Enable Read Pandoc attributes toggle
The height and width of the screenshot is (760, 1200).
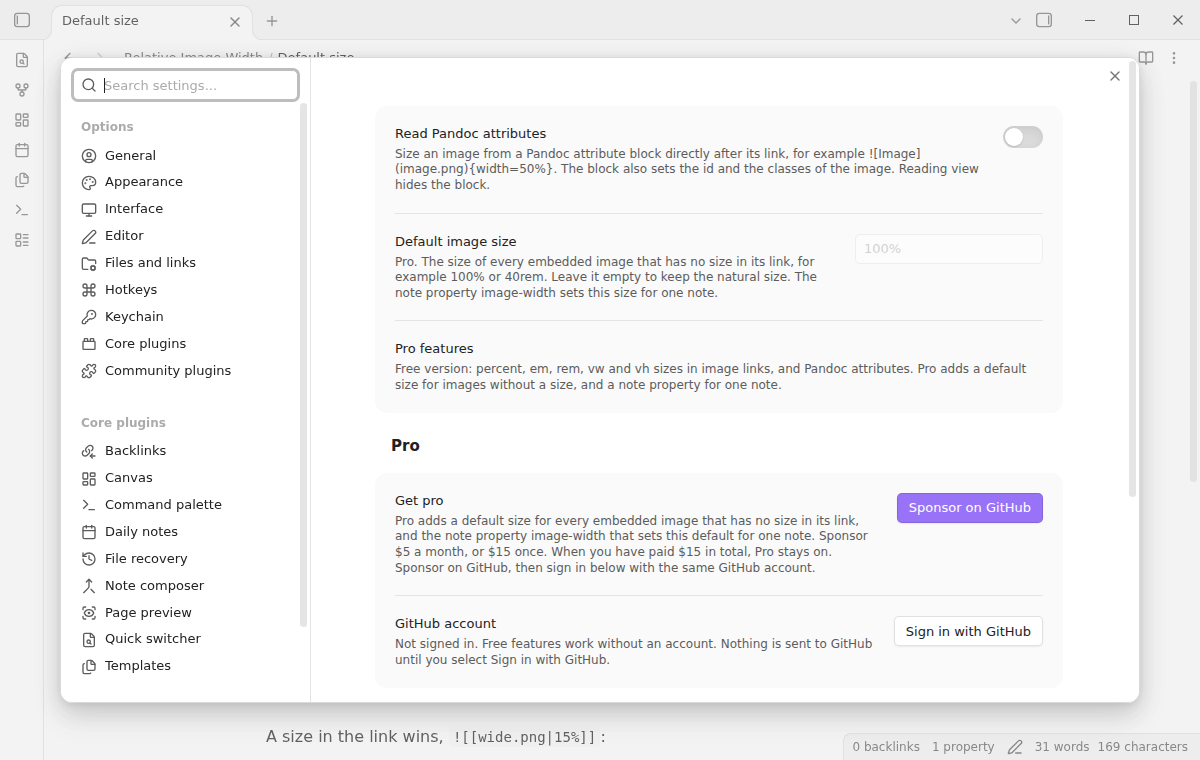coord(1023,137)
